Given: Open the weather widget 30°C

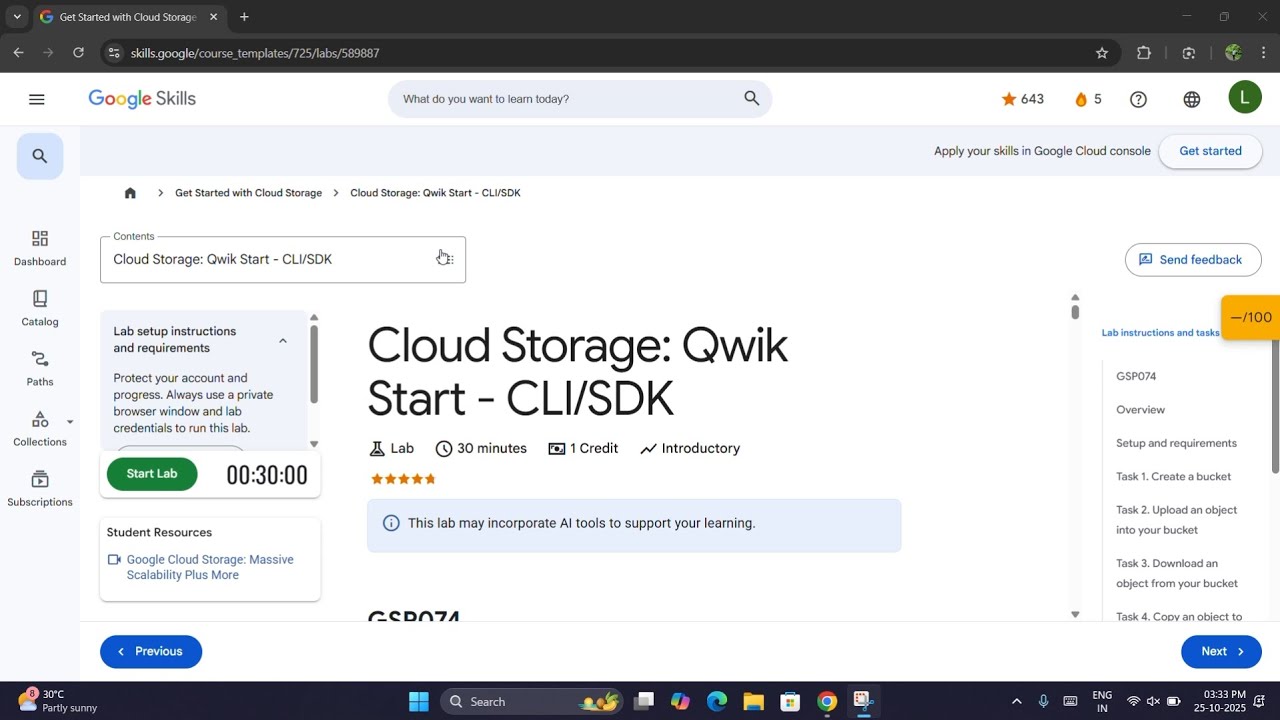Looking at the screenshot, I should (x=57, y=701).
